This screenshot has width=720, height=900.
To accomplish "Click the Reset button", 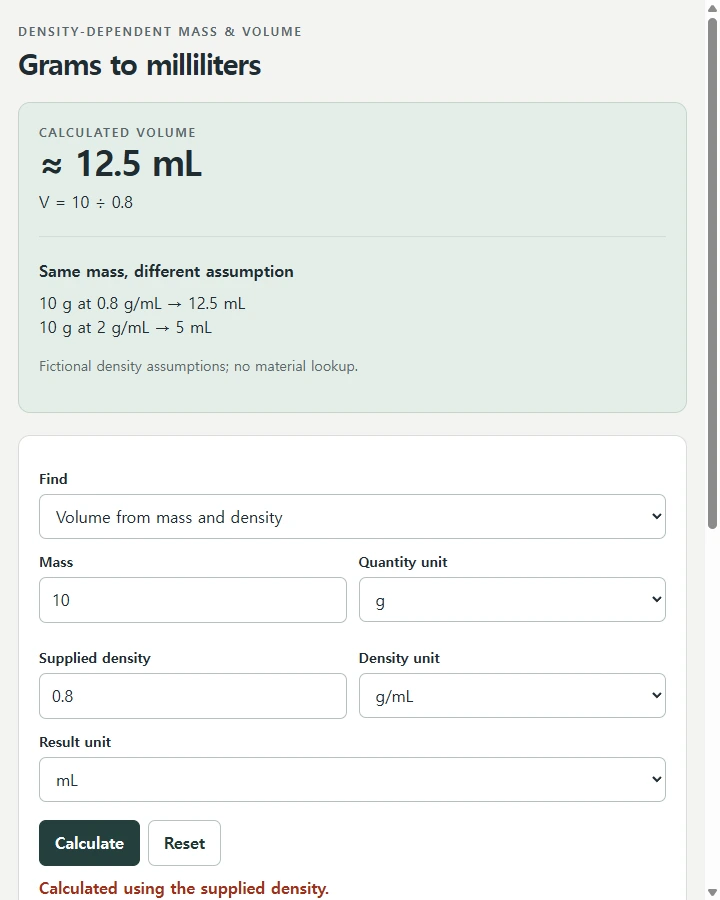I will pyautogui.click(x=184, y=843).
